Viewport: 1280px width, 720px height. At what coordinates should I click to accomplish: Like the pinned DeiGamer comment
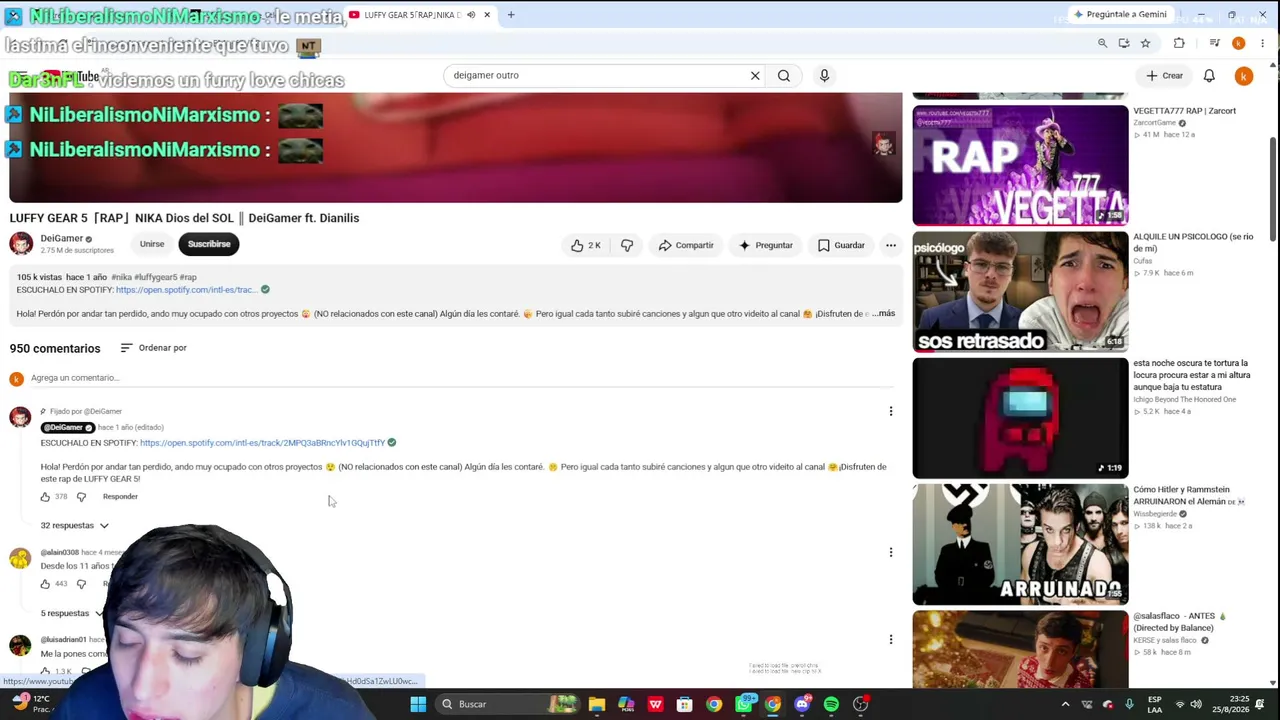(45, 497)
